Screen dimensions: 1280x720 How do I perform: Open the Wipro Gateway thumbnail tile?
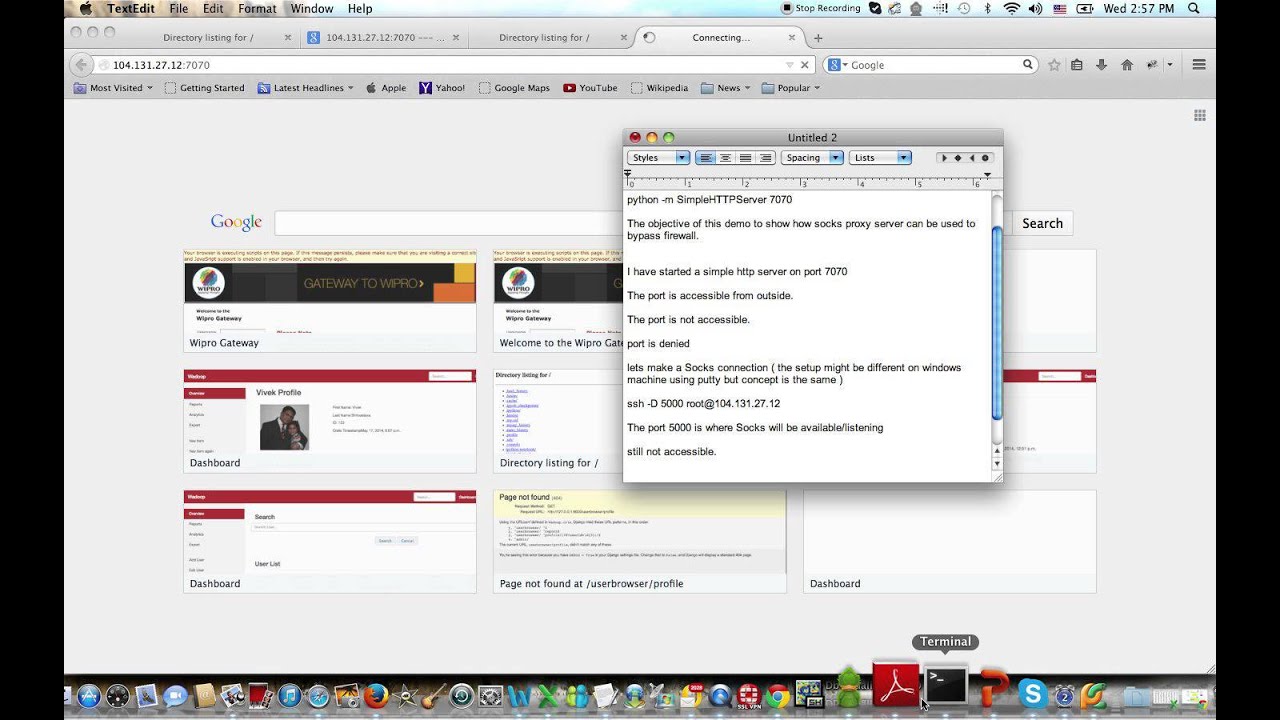pos(330,301)
